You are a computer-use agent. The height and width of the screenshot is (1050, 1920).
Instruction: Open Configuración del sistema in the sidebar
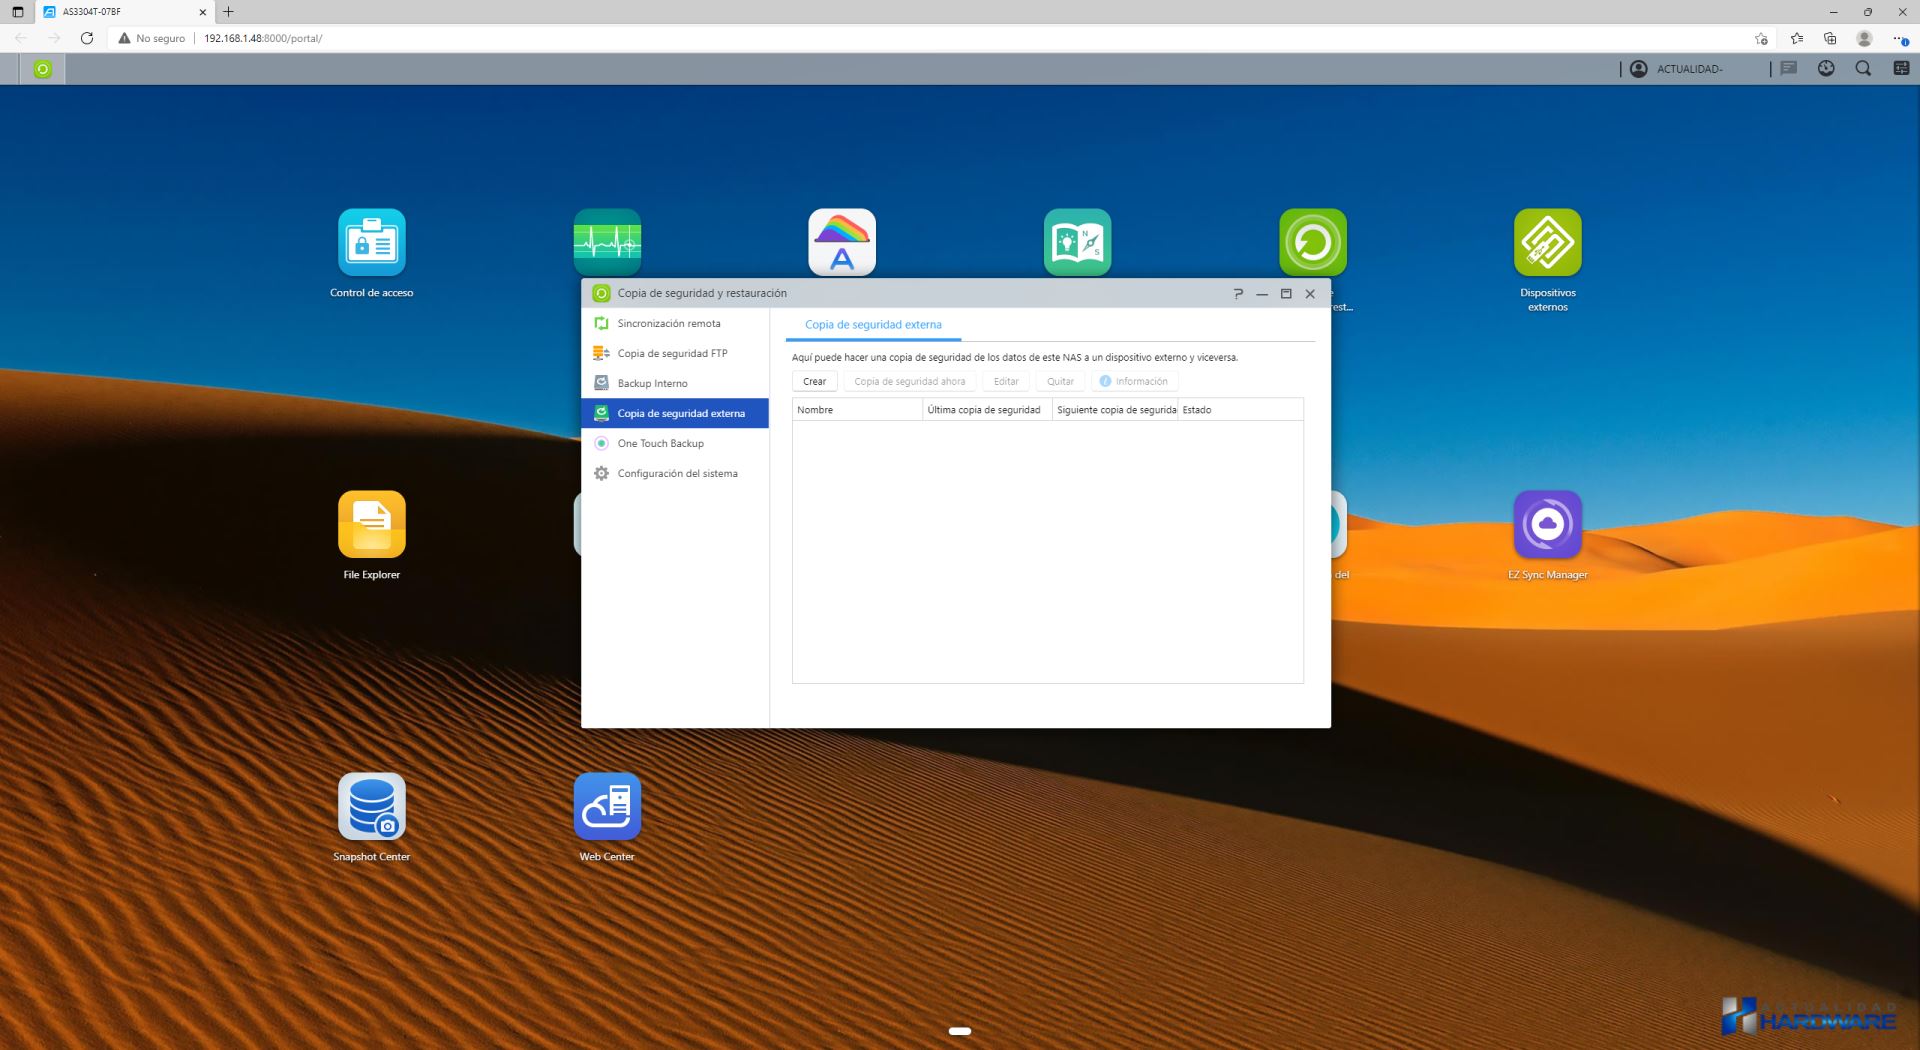coord(677,474)
